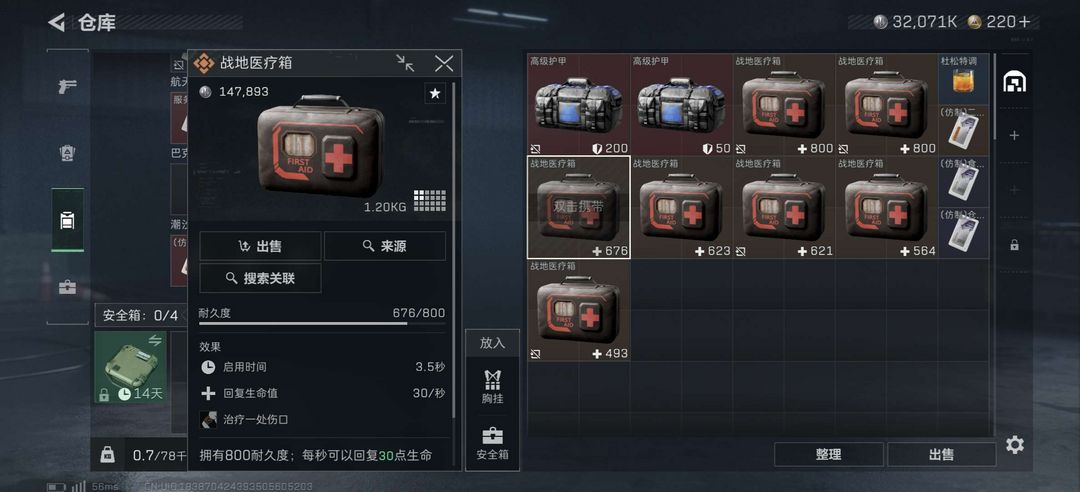This screenshot has height=492, width=1080.
Task: Click the 来源 source search button
Action: 385,246
